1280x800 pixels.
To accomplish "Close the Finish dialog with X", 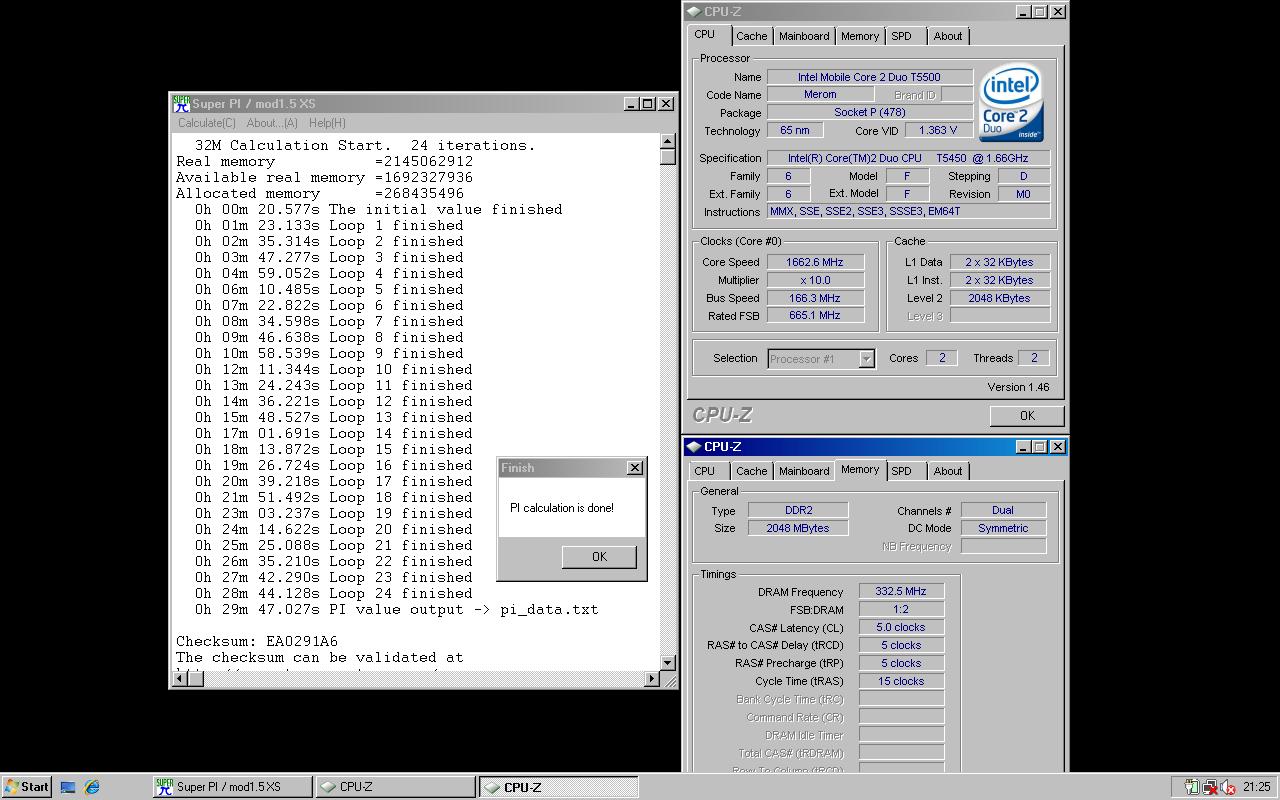I will coord(635,468).
